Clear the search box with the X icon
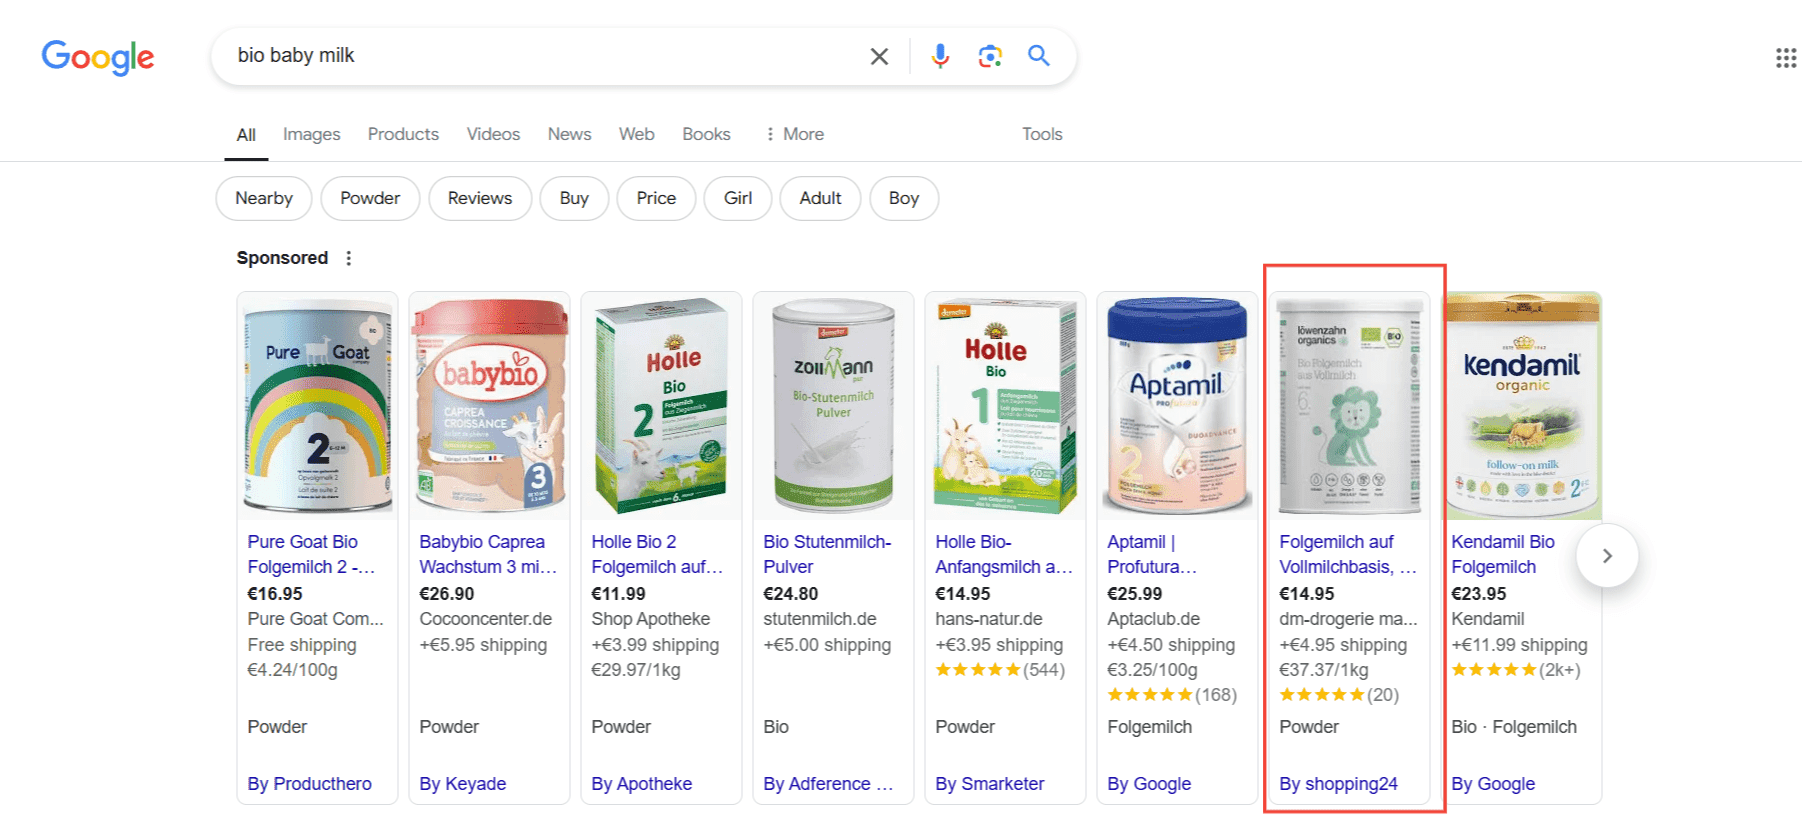 pos(879,56)
